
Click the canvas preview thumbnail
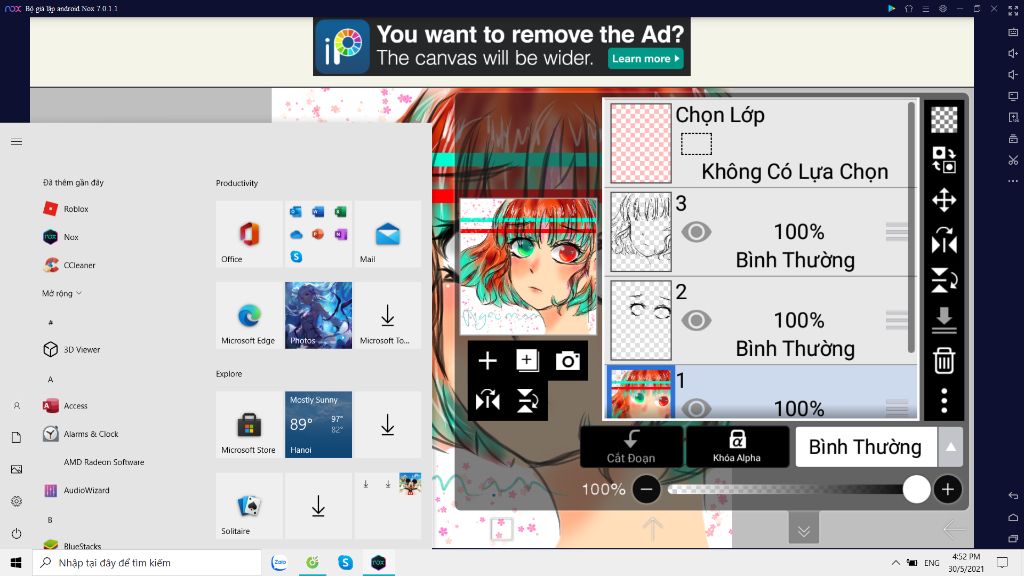[x=528, y=266]
